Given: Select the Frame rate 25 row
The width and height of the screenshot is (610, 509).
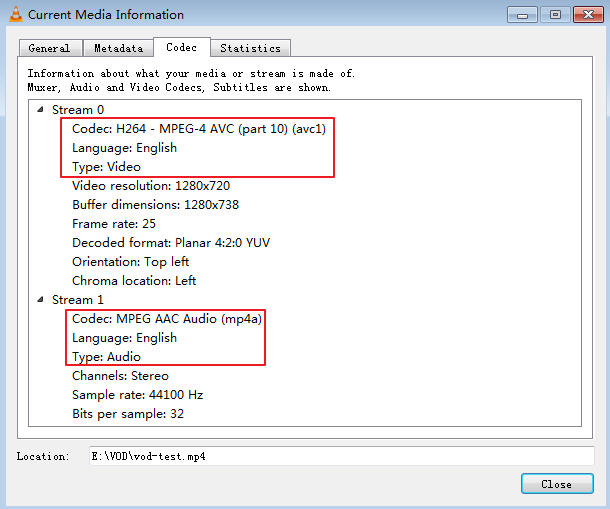Looking at the screenshot, I should (x=114, y=224).
